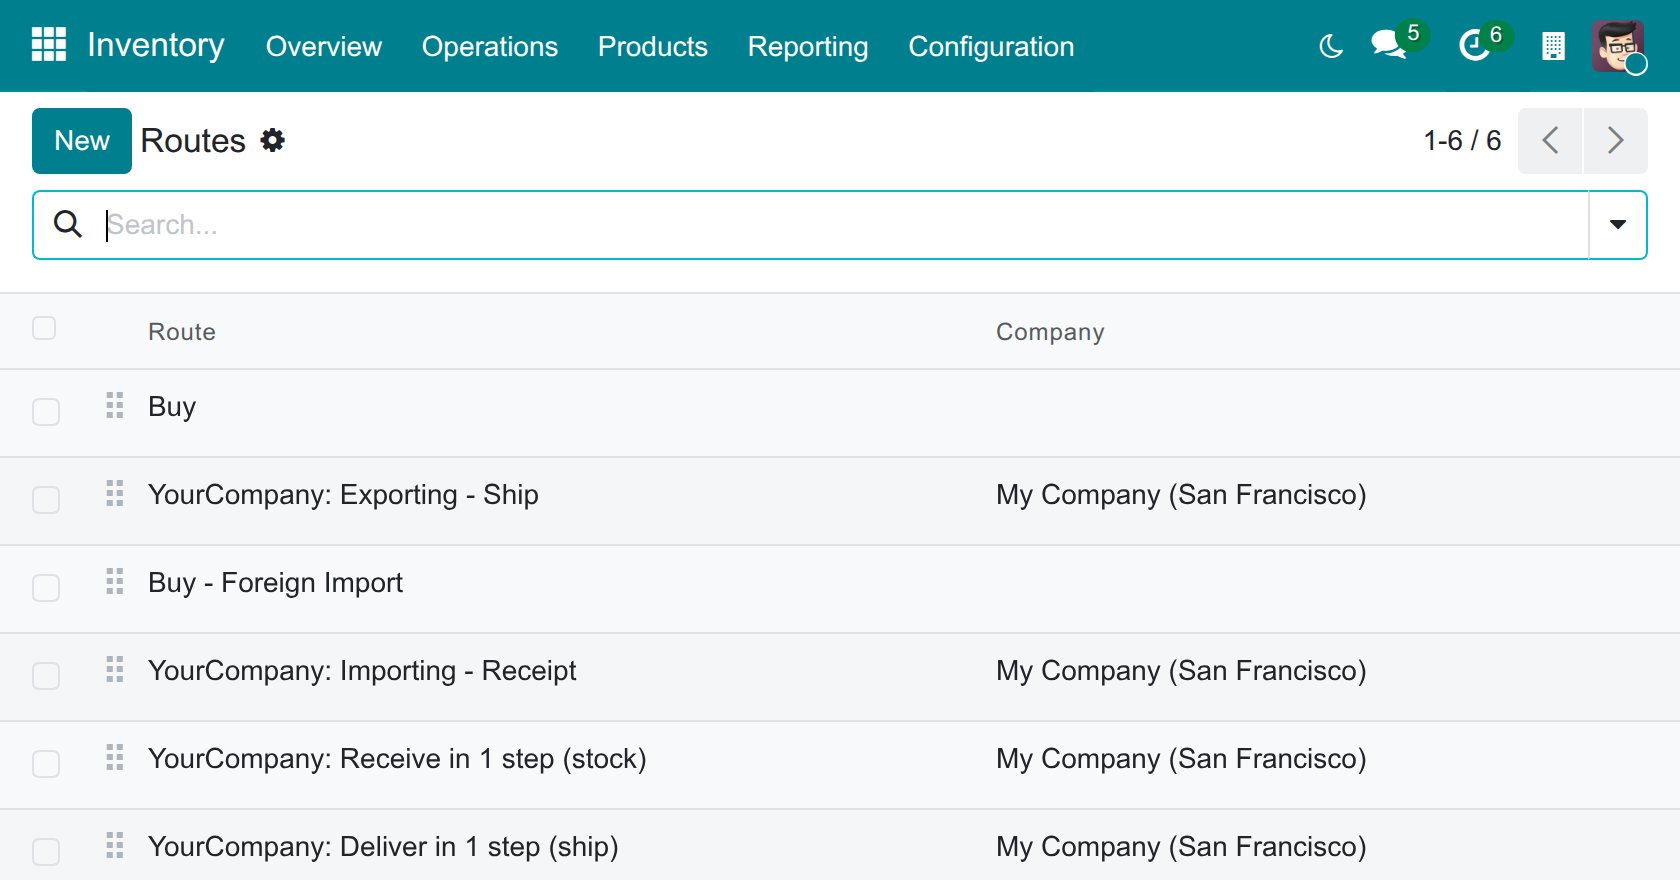Open YourCompany: Receive in 1 step (stock)
Viewport: 1680px width, 880px height.
click(397, 758)
